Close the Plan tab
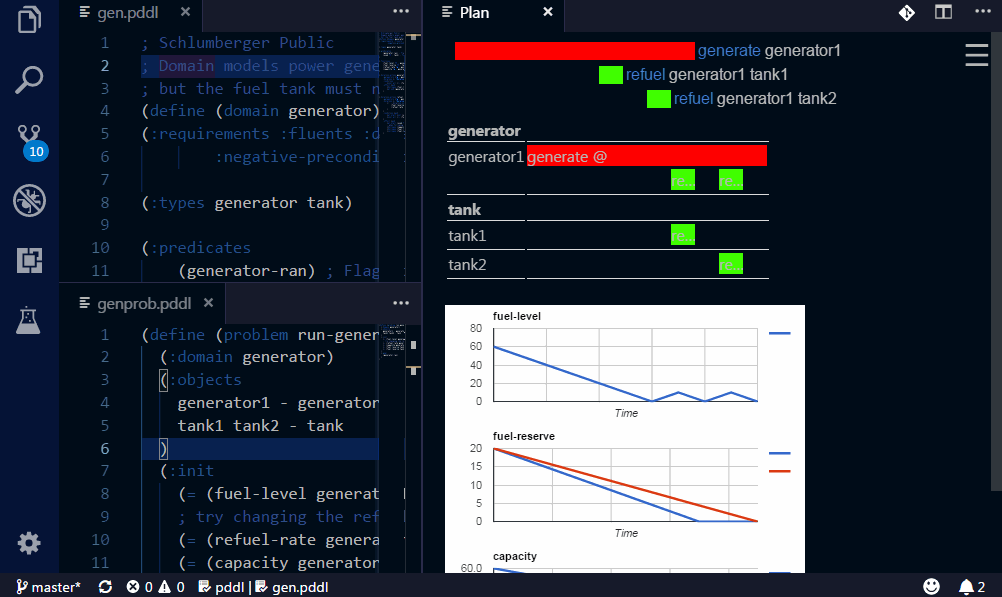 (x=548, y=12)
